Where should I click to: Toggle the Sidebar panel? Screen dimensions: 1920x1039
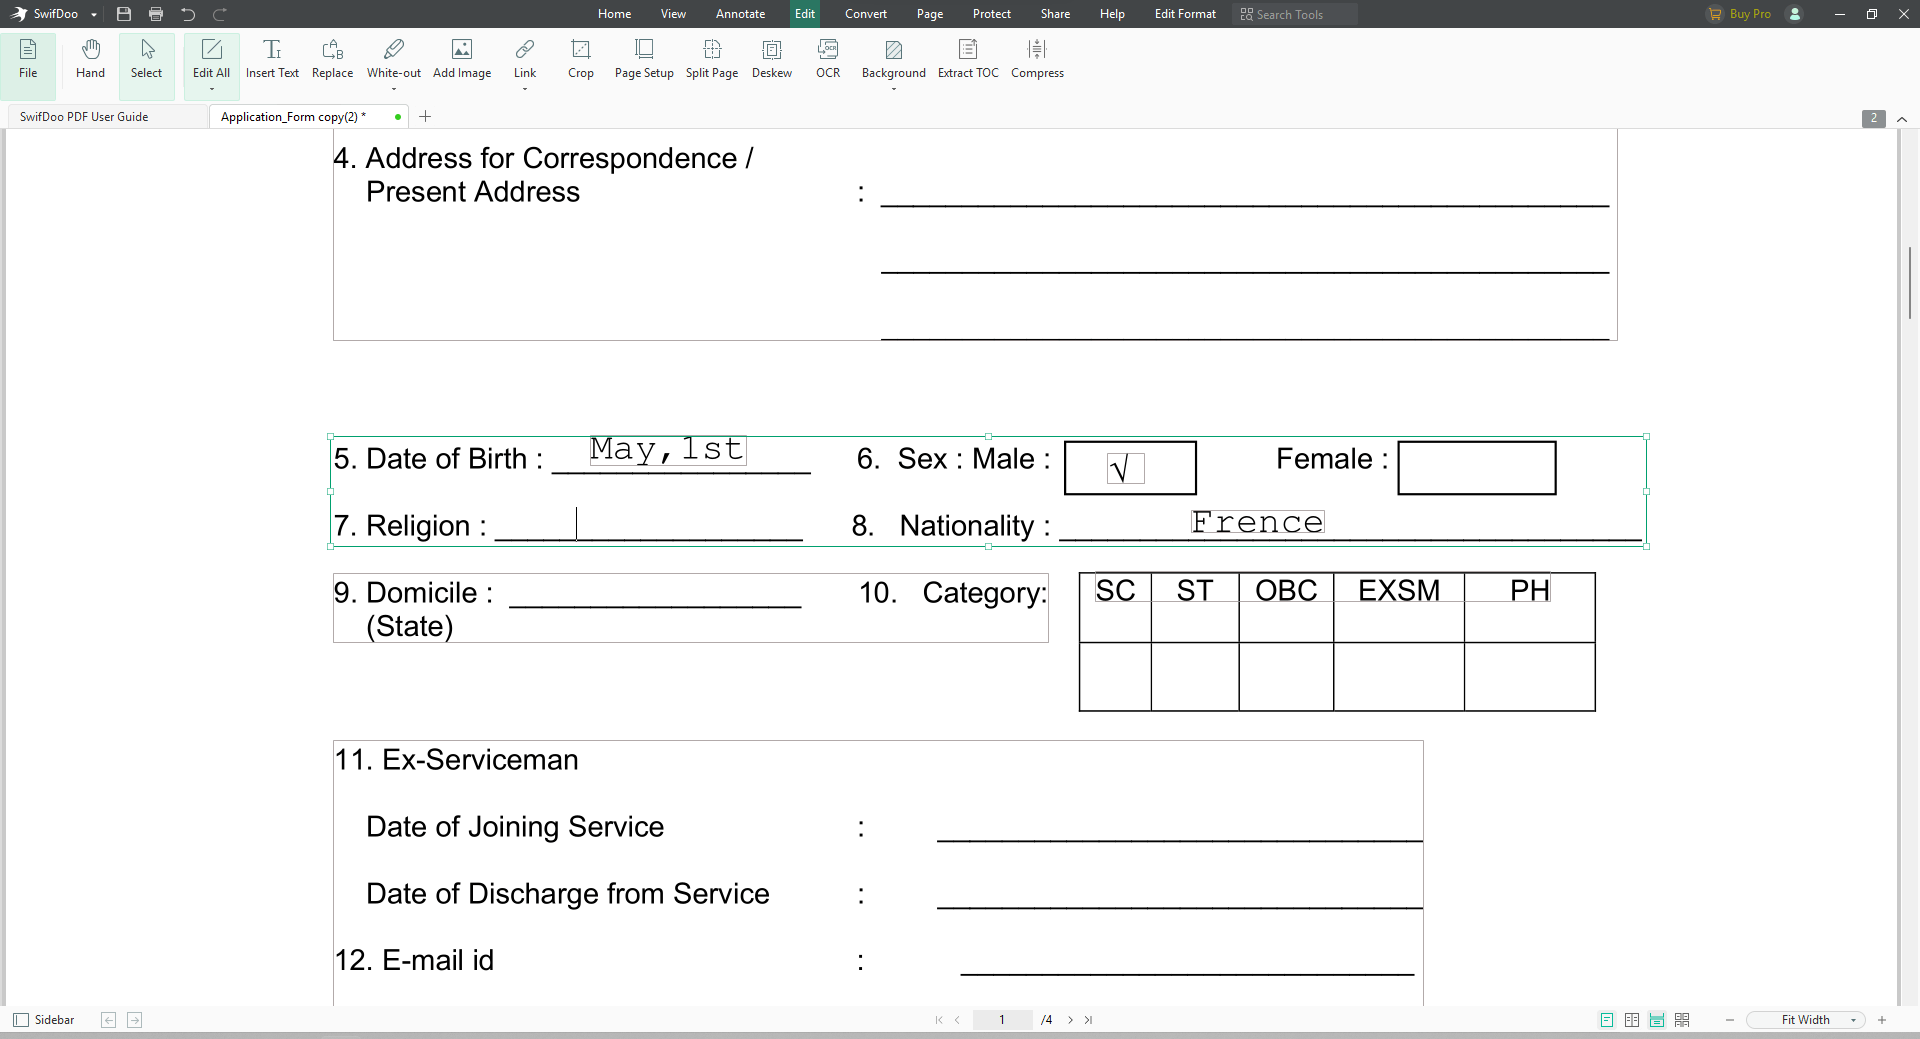coord(44,1020)
